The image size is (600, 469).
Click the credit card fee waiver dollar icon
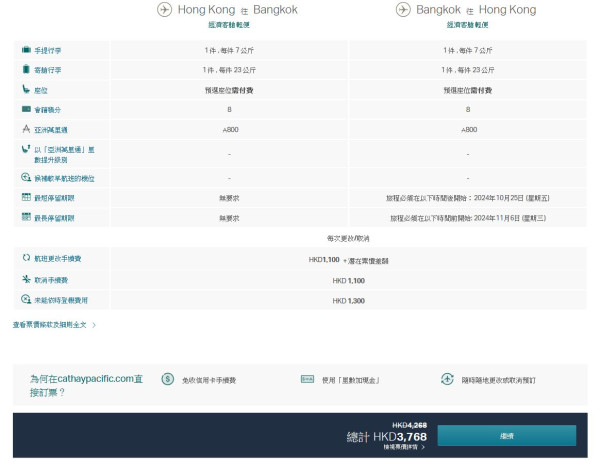[168, 380]
